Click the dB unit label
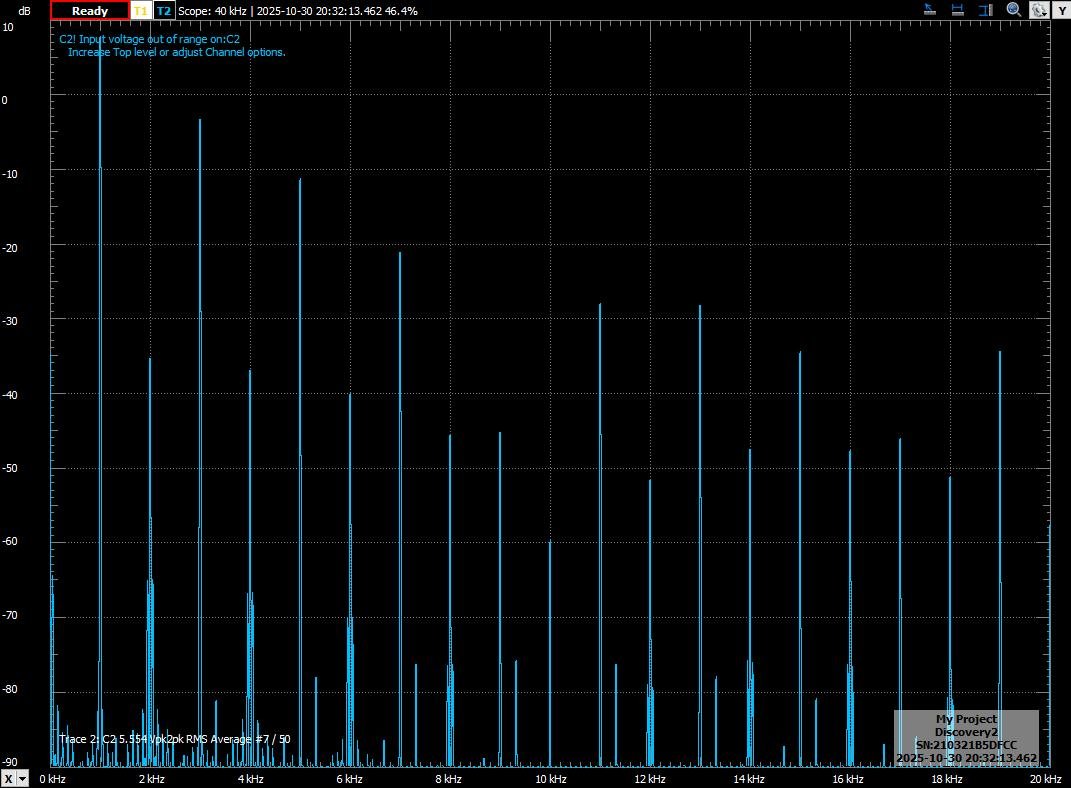The width and height of the screenshot is (1071, 788). coord(24,10)
